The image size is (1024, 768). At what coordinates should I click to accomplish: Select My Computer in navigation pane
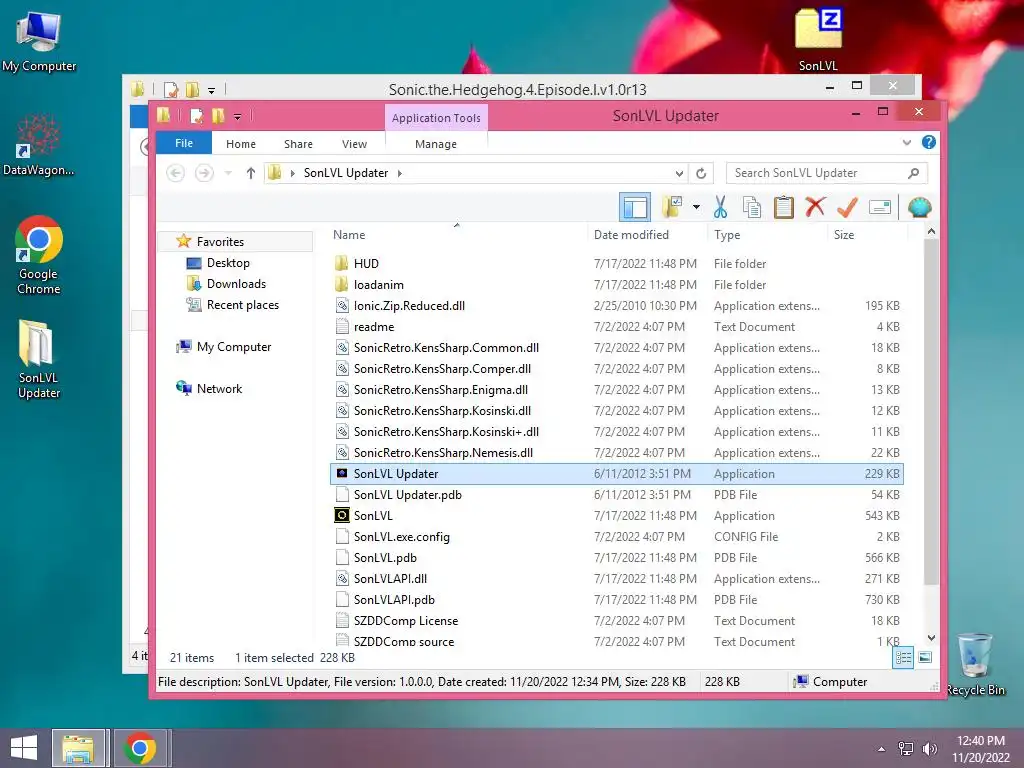(234, 347)
